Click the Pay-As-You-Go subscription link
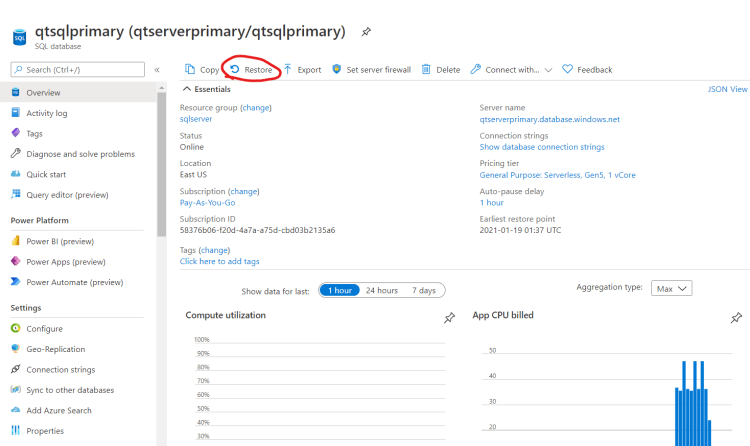Screen dimensions: 750x446 coord(207,202)
